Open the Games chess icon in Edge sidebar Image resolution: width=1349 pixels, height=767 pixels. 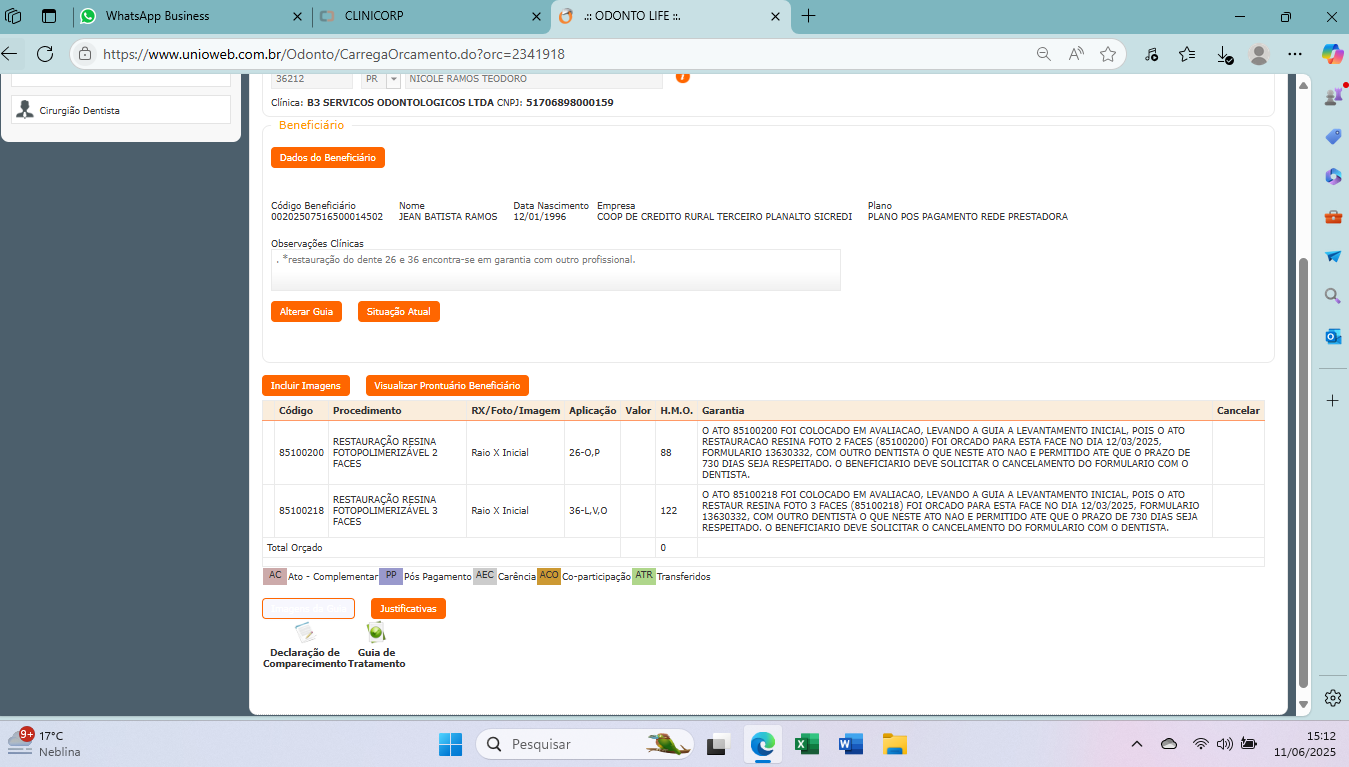point(1332,97)
